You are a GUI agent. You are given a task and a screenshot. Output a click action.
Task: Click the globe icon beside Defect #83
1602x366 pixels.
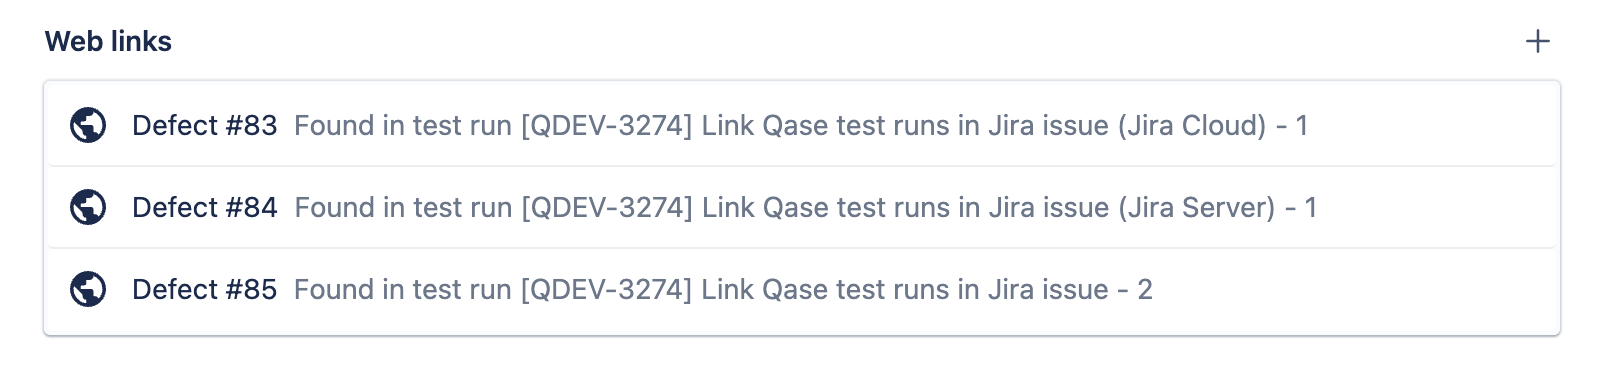click(88, 125)
